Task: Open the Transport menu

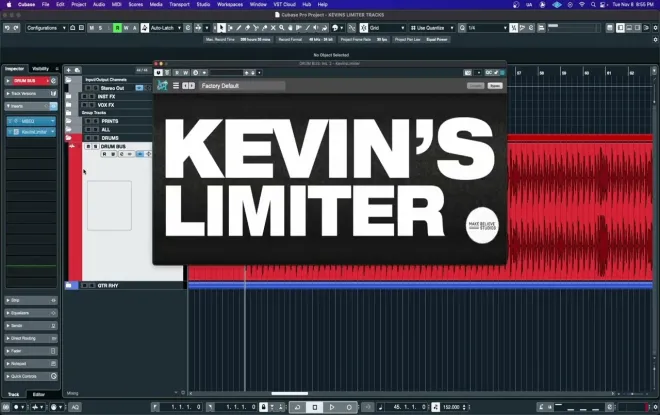Action: coord(178,5)
